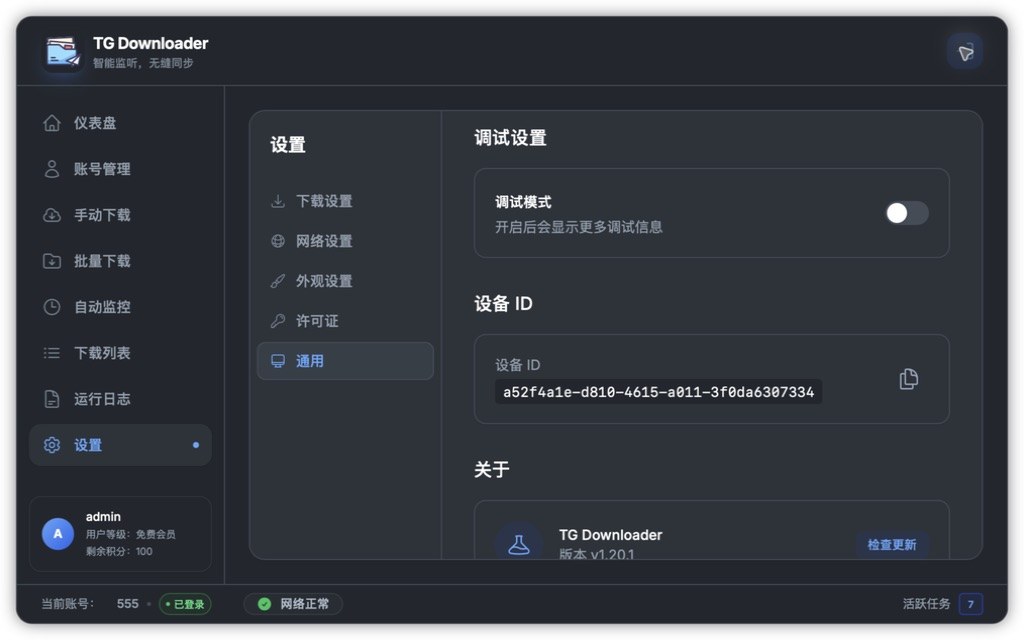Screen dimensions: 1024x640
Task: Click the brush icon beside 外观设置
Action: [x=278, y=281]
